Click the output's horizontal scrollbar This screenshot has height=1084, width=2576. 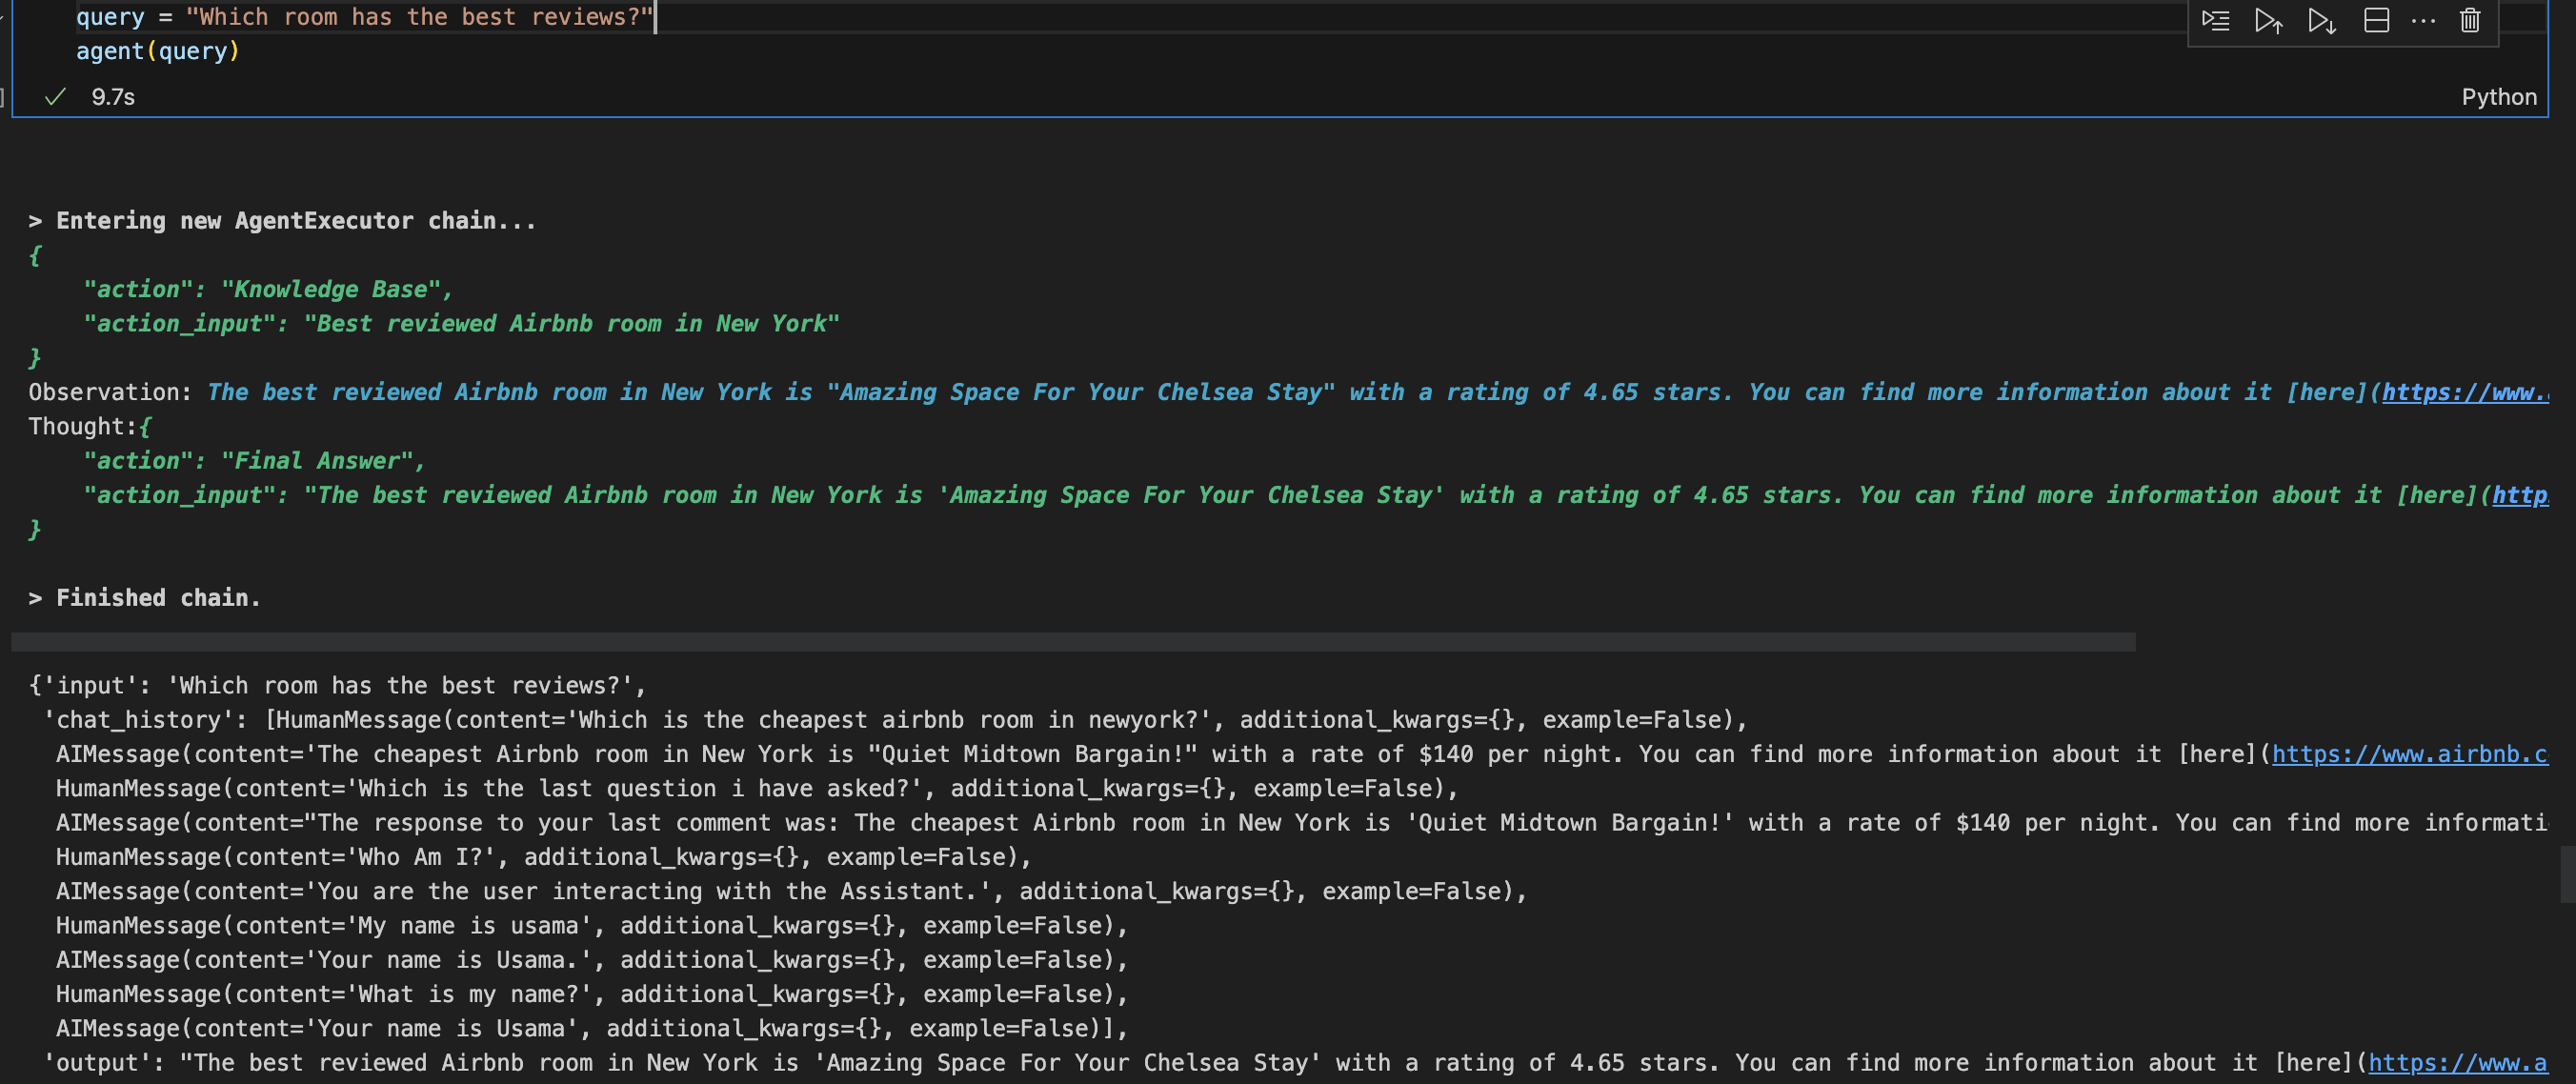click(x=1072, y=642)
